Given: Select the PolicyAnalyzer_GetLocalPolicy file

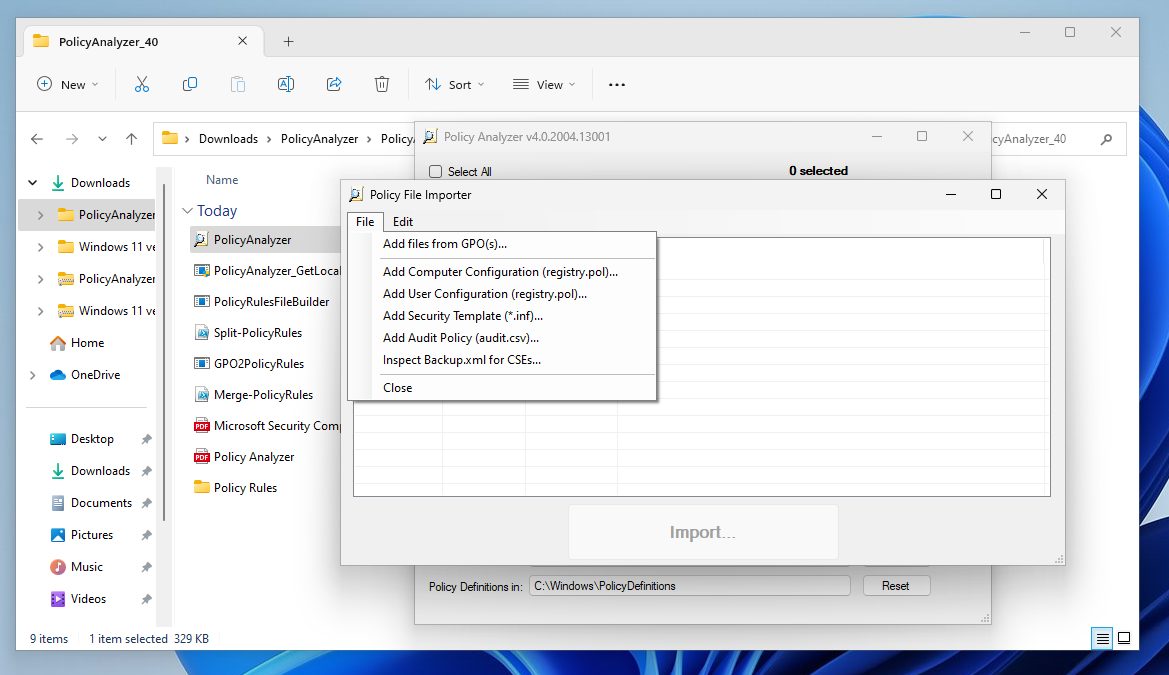Looking at the screenshot, I should (266, 271).
